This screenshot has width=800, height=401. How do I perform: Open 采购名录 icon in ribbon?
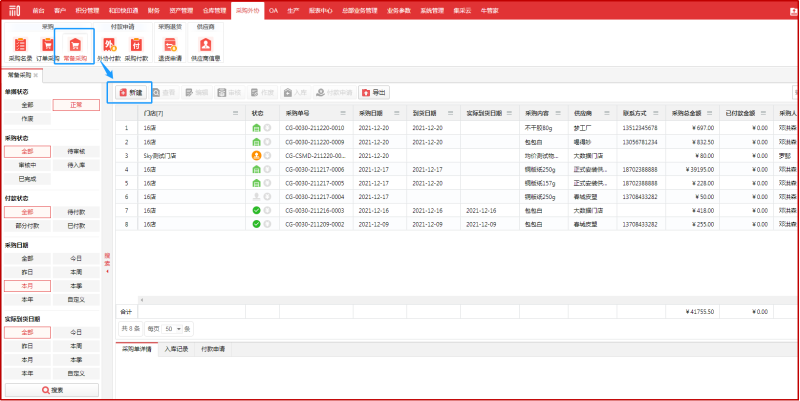[21, 46]
